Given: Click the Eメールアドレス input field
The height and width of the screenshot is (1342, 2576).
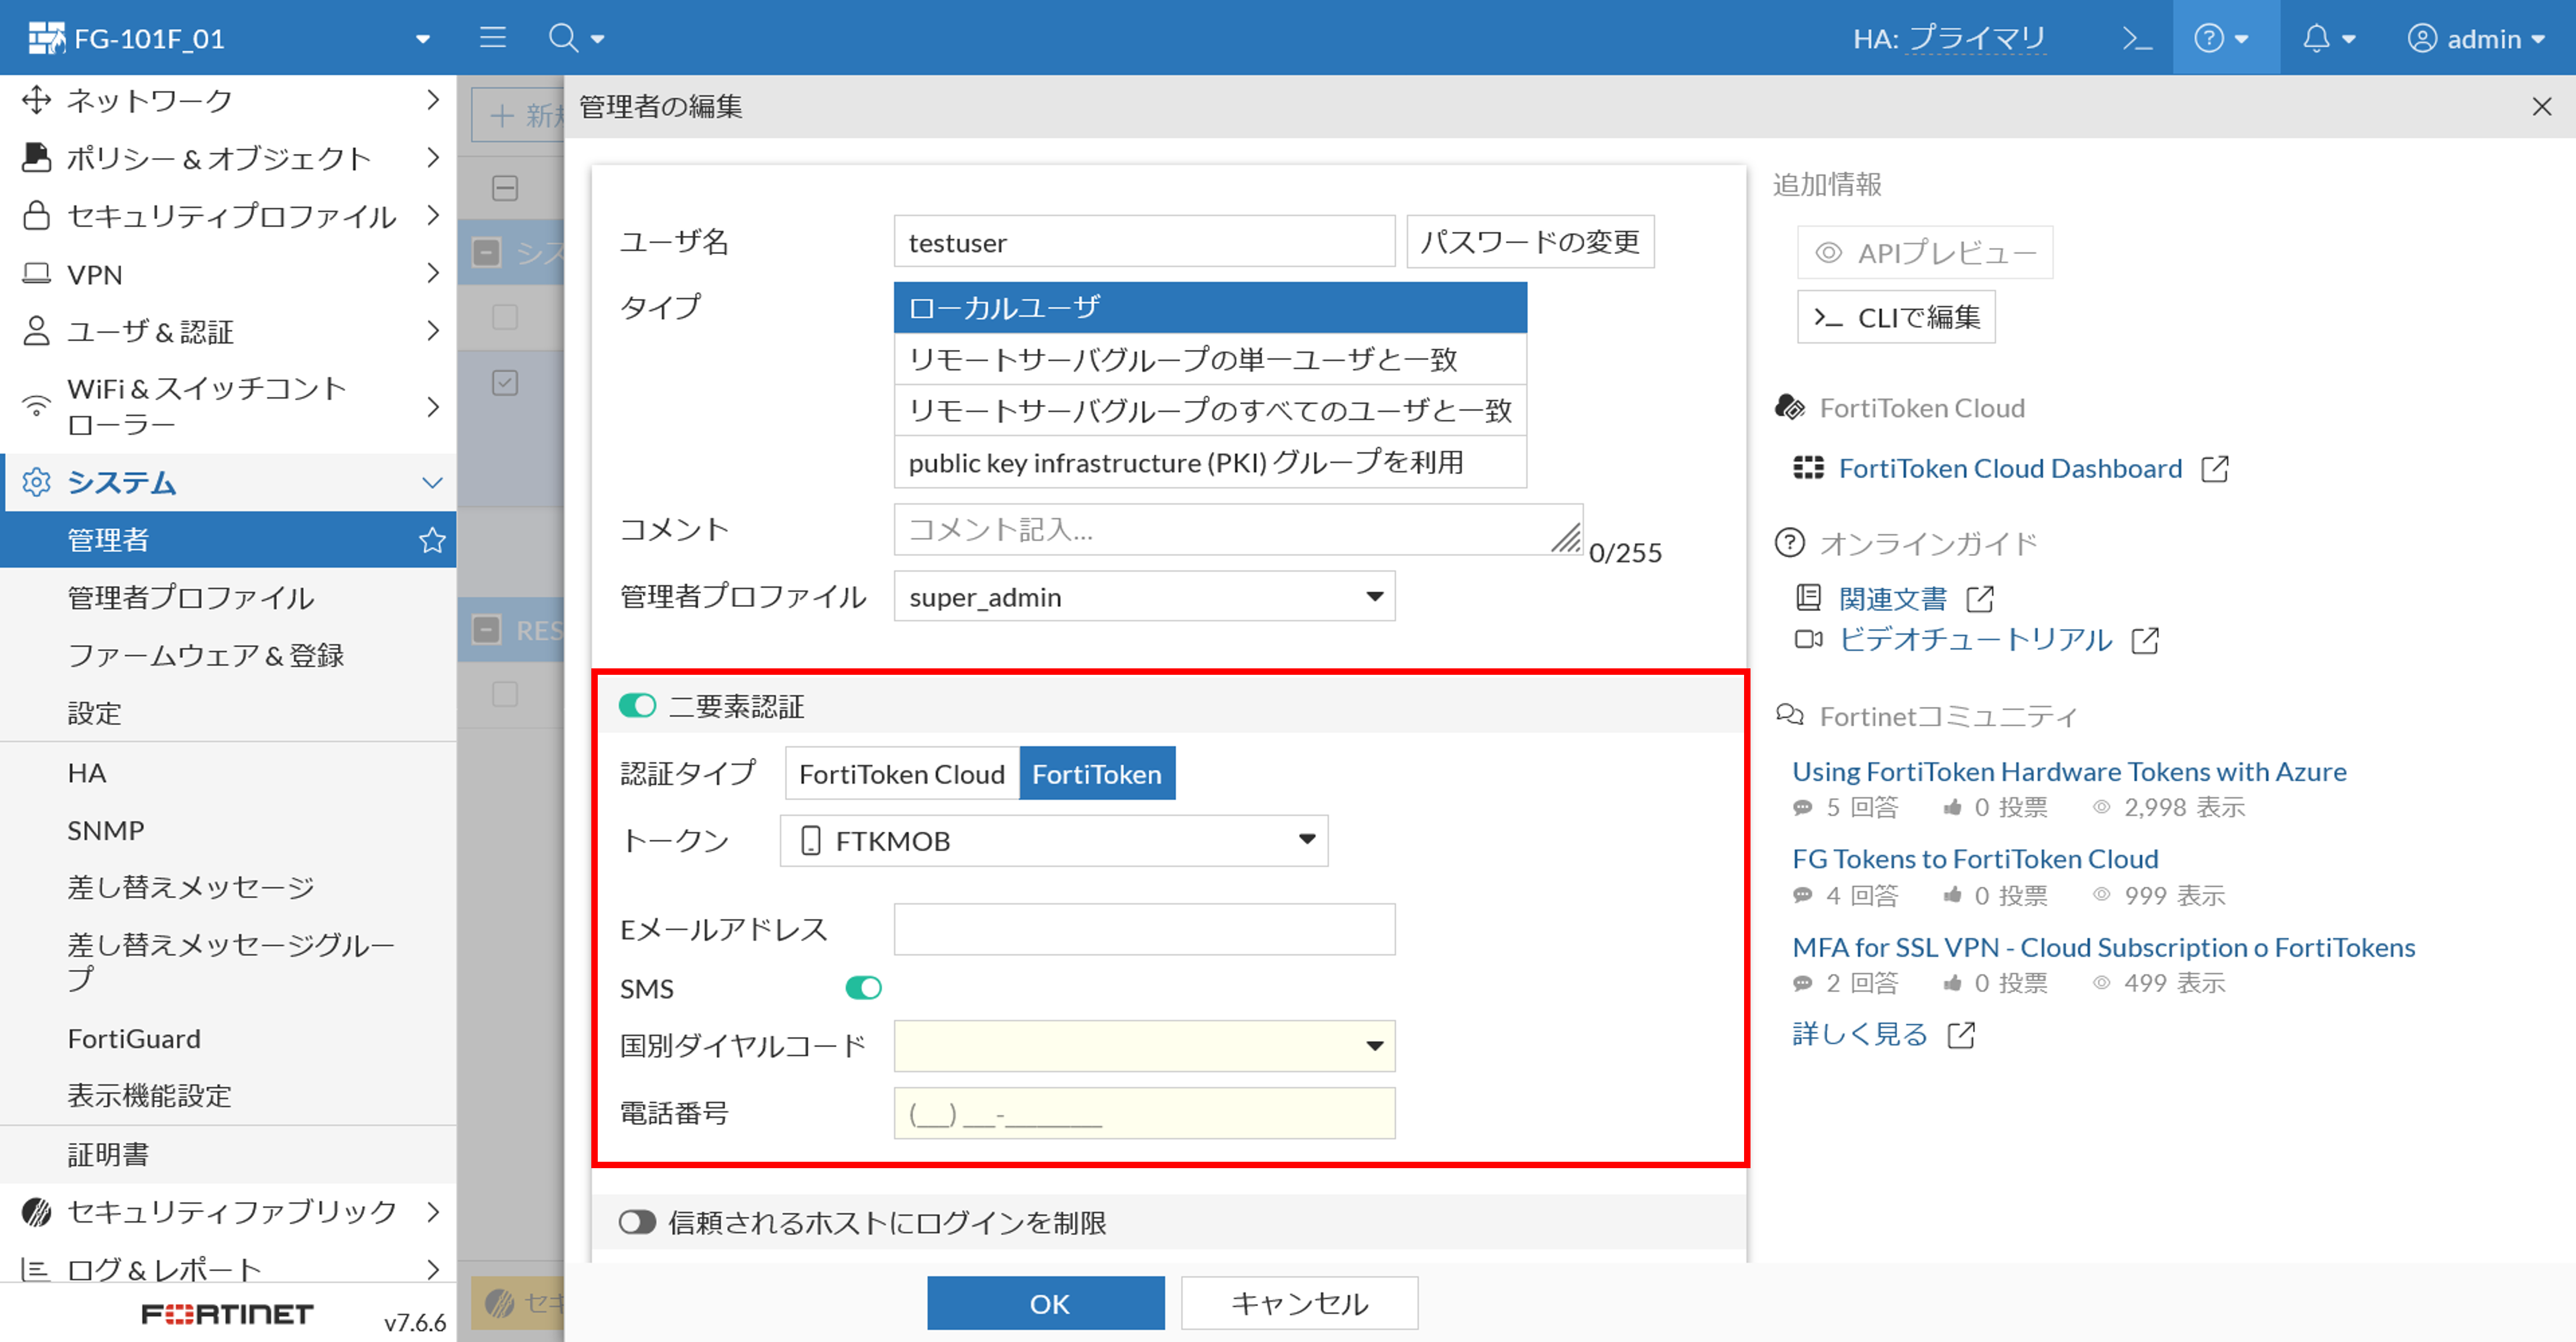Looking at the screenshot, I should click(1144, 929).
